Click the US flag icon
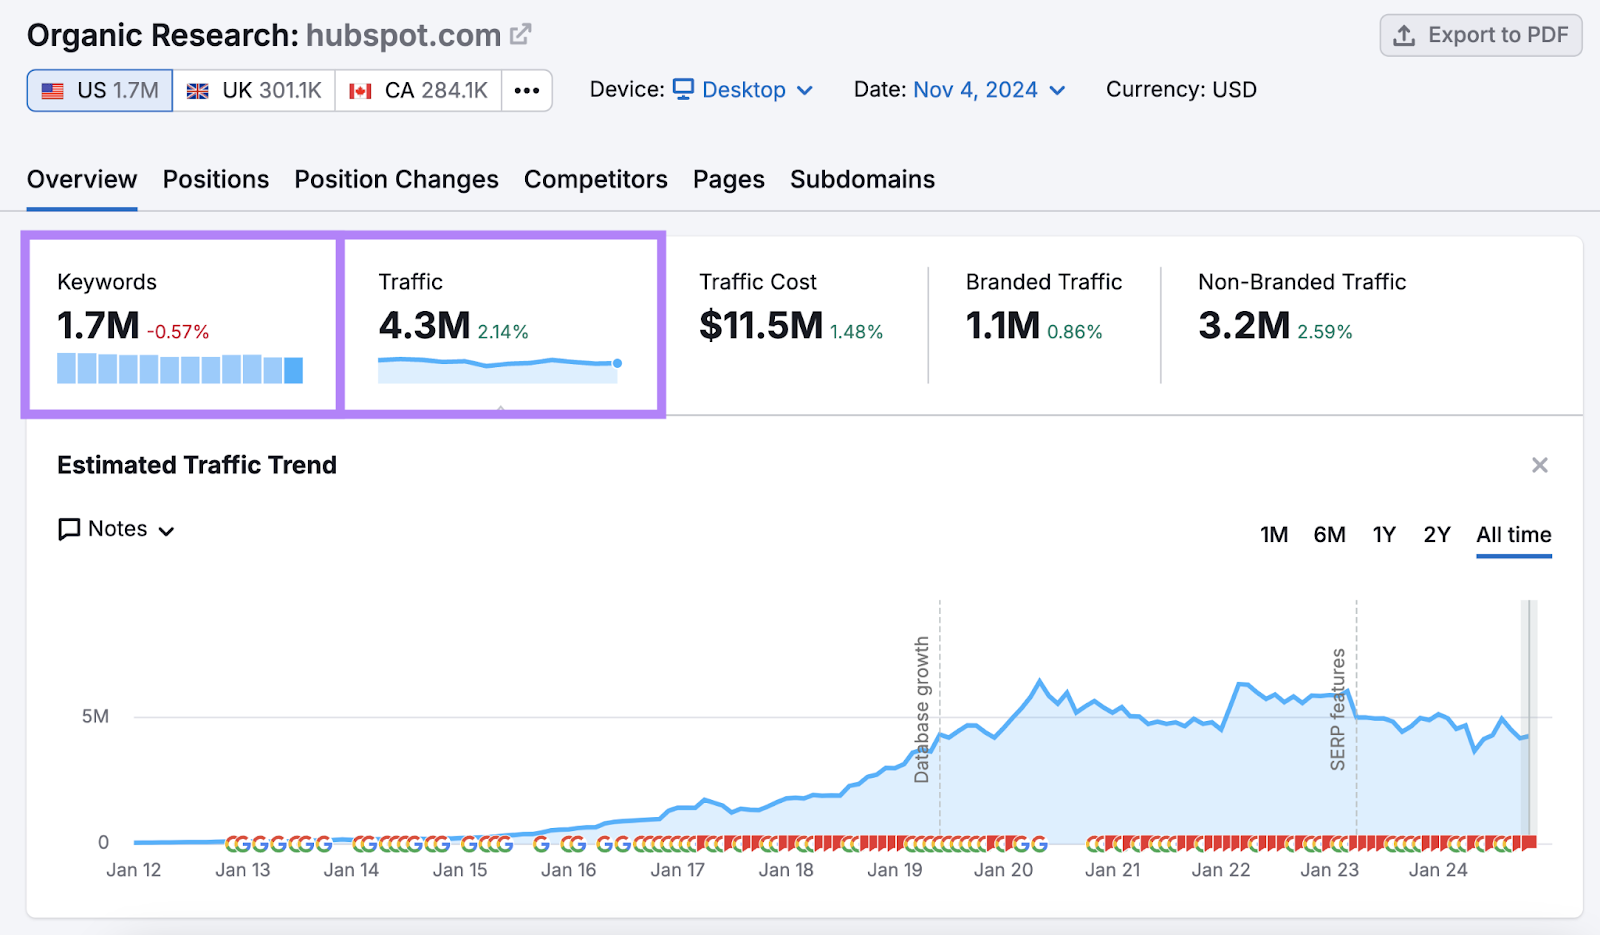This screenshot has width=1600, height=935. (52, 89)
